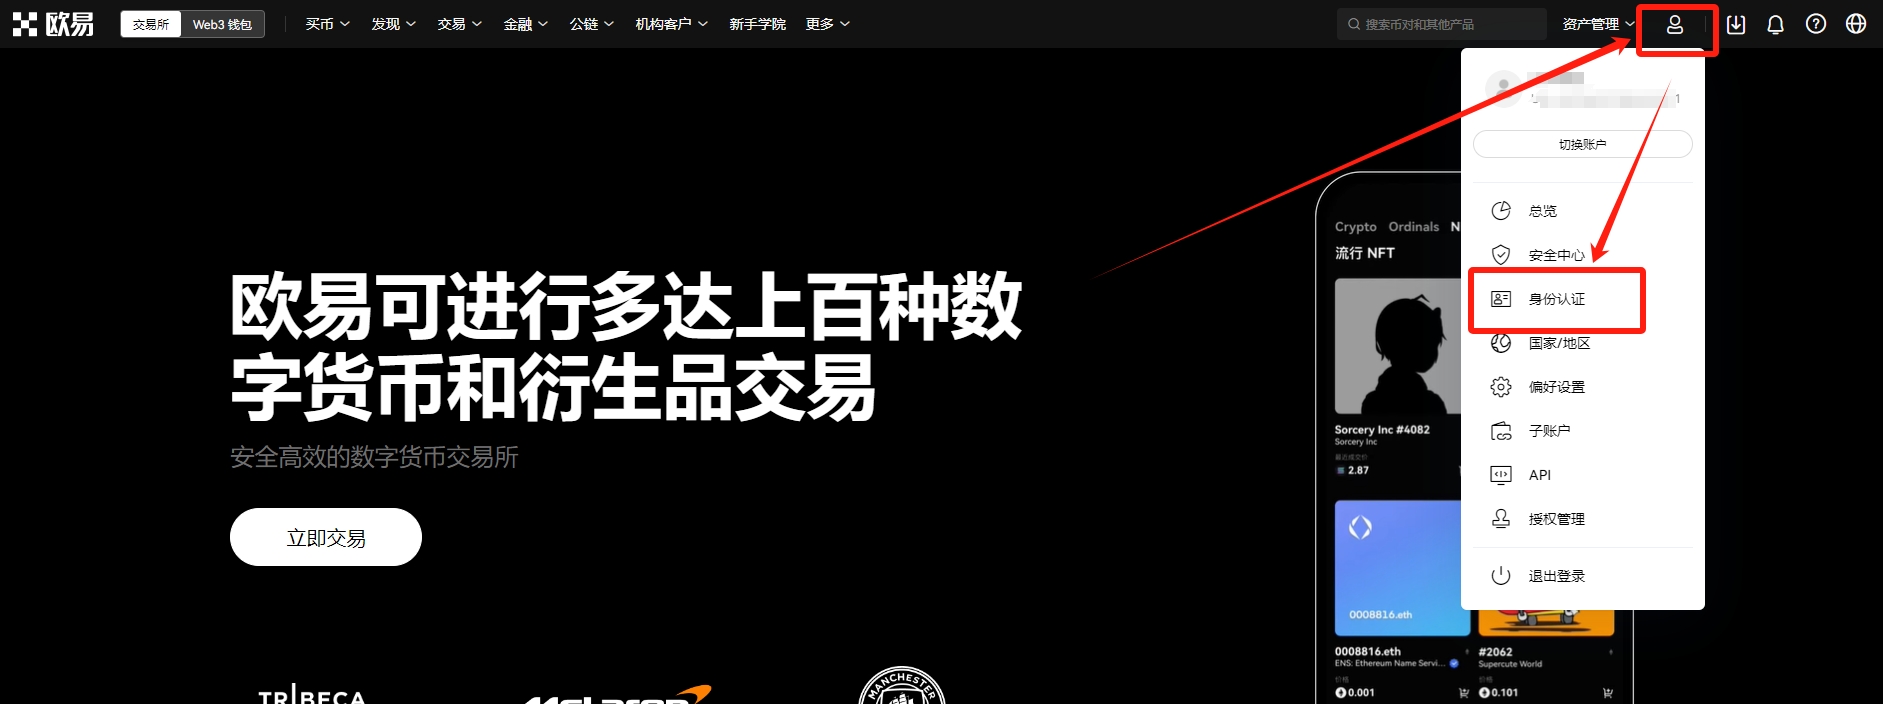Click the 授权管理 stamp icon
This screenshot has height=704, width=1883.
click(1501, 519)
